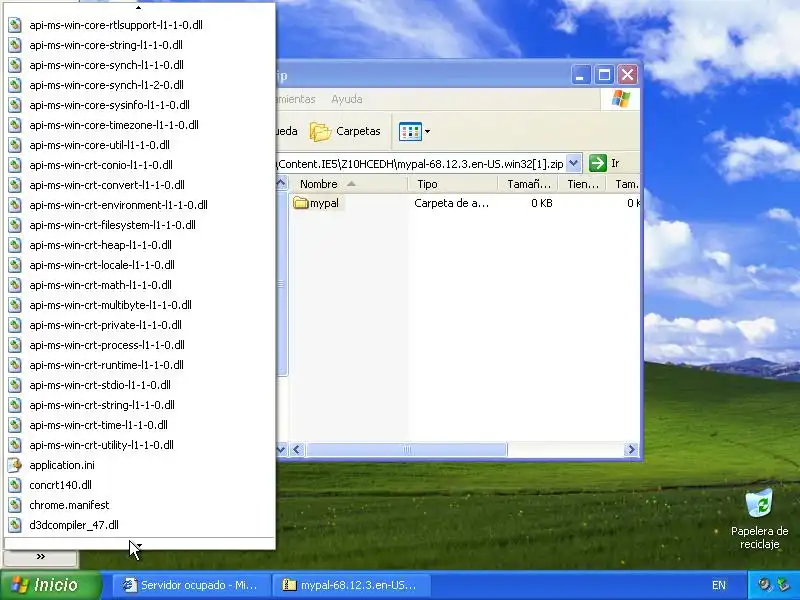
Task: Sort by Nombre column header
Action: 348,184
